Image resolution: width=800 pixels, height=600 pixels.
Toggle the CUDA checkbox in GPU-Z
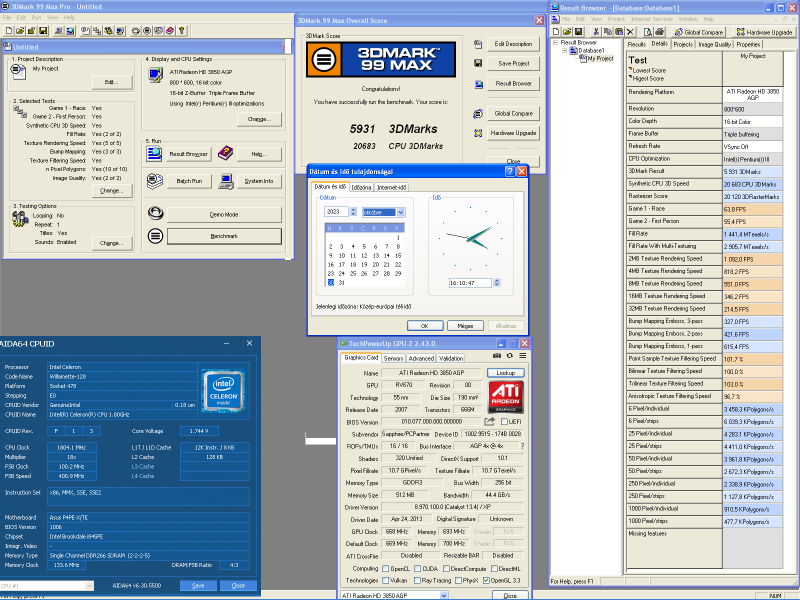click(x=417, y=569)
